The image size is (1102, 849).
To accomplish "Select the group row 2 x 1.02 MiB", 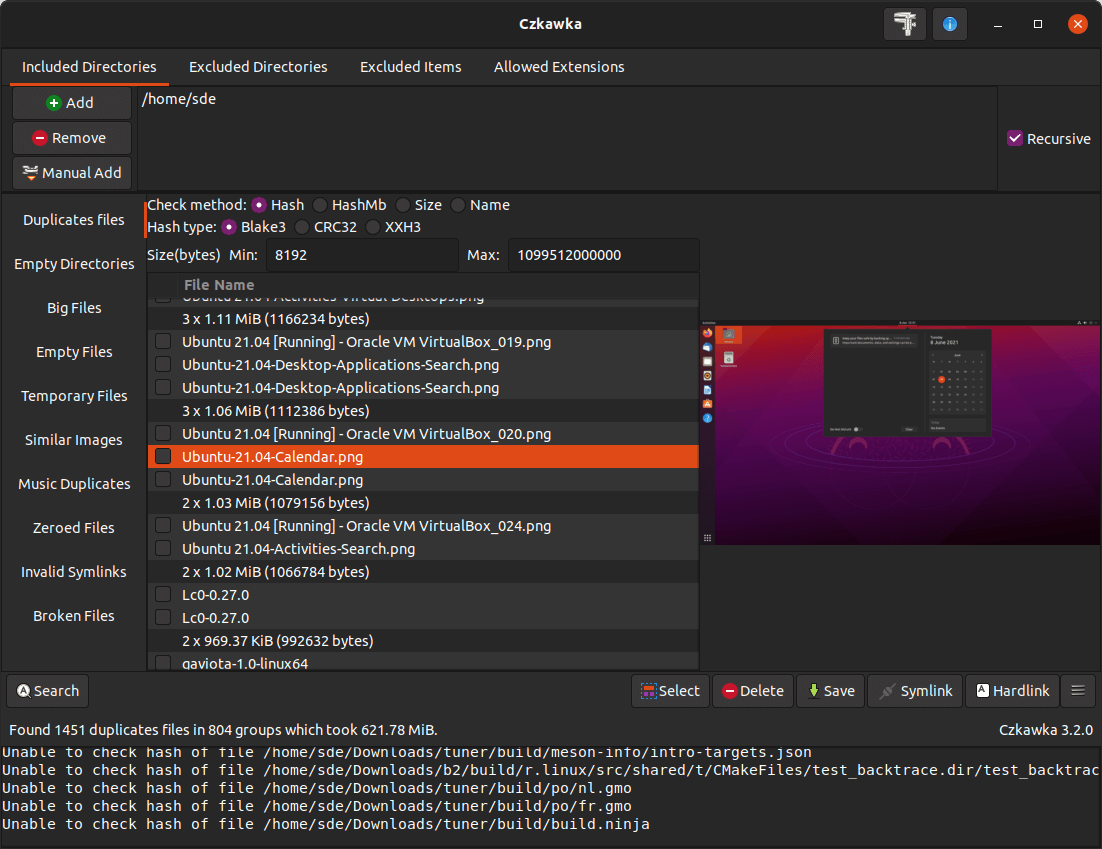I will [x=423, y=572].
